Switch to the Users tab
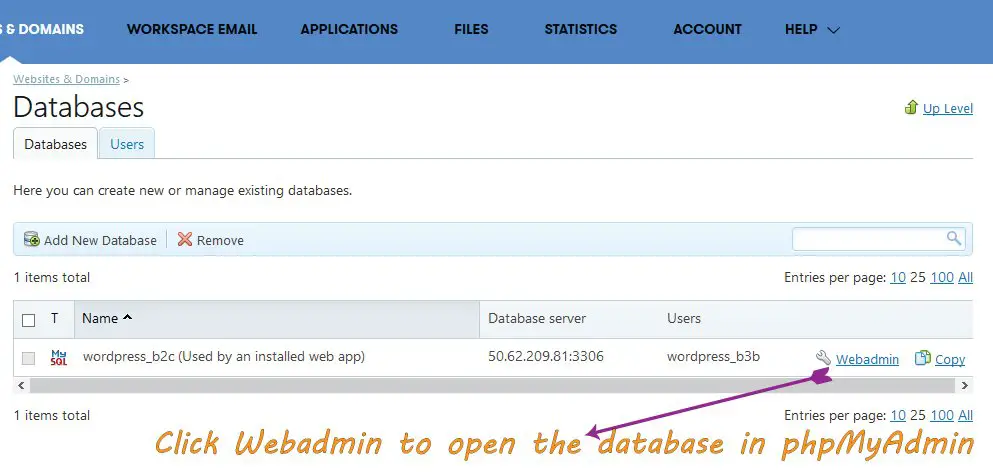Screen dimensions: 993x472 click(127, 144)
